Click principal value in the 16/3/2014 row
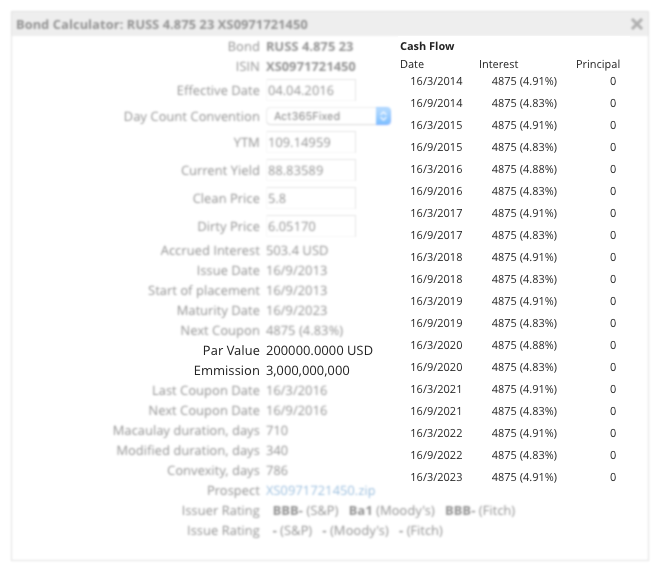660x572 pixels. pyautogui.click(x=613, y=81)
